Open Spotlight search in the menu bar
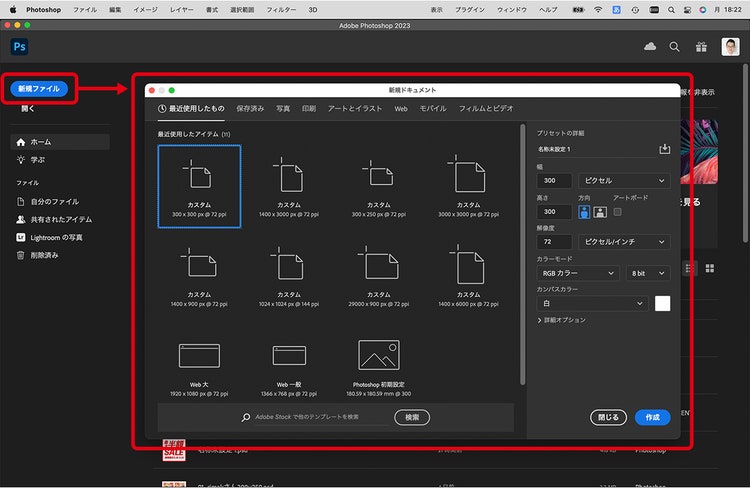Image resolution: width=750 pixels, height=488 pixels. point(672,10)
